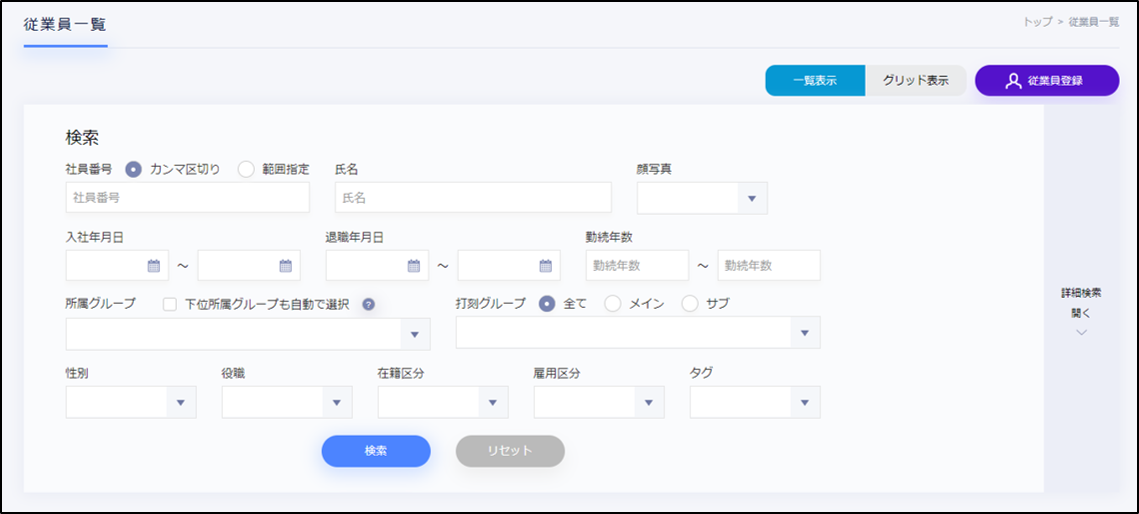Open the 在籍区分 dropdown

click(492, 402)
